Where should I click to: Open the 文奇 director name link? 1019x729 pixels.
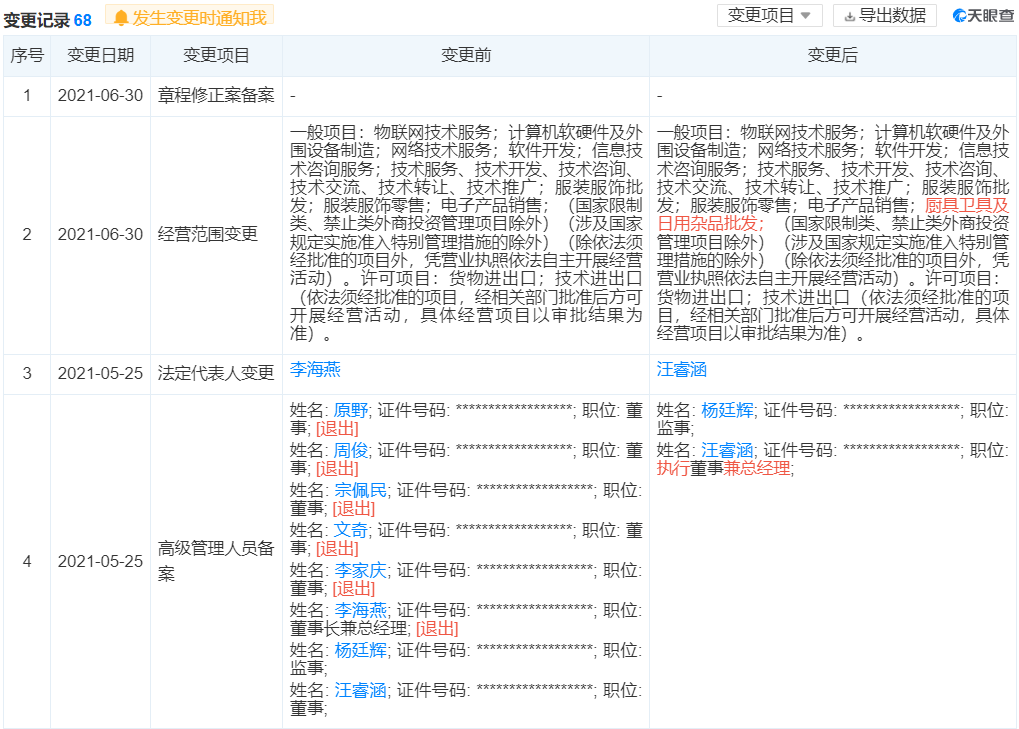(351, 530)
